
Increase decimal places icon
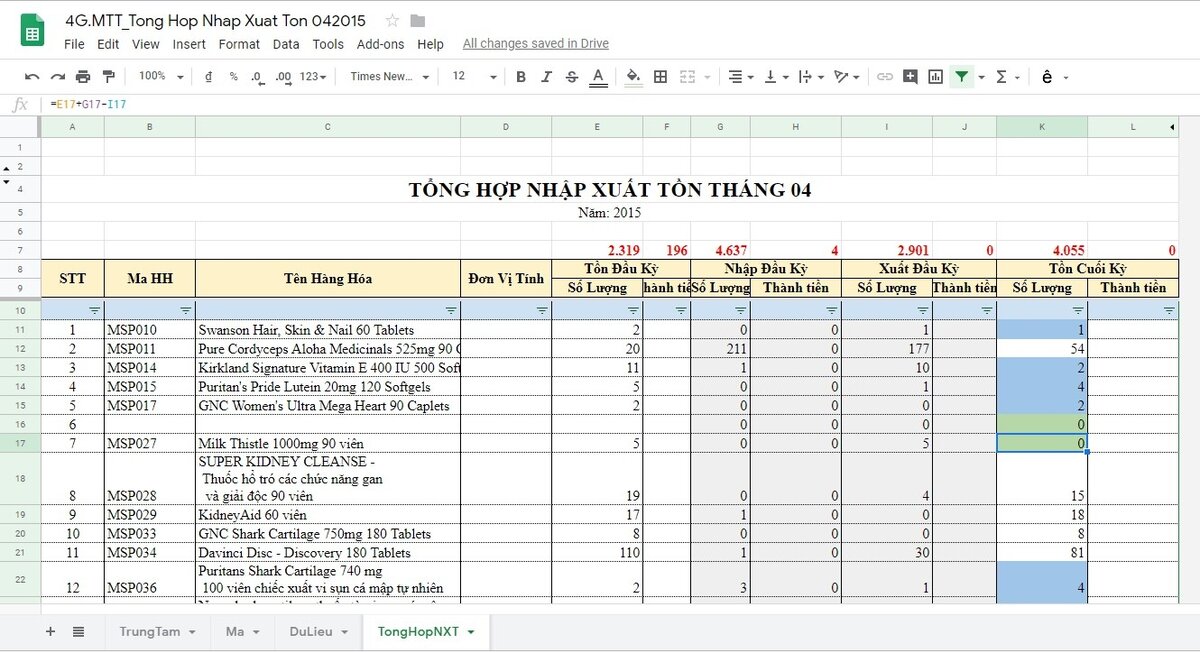pyautogui.click(x=283, y=77)
